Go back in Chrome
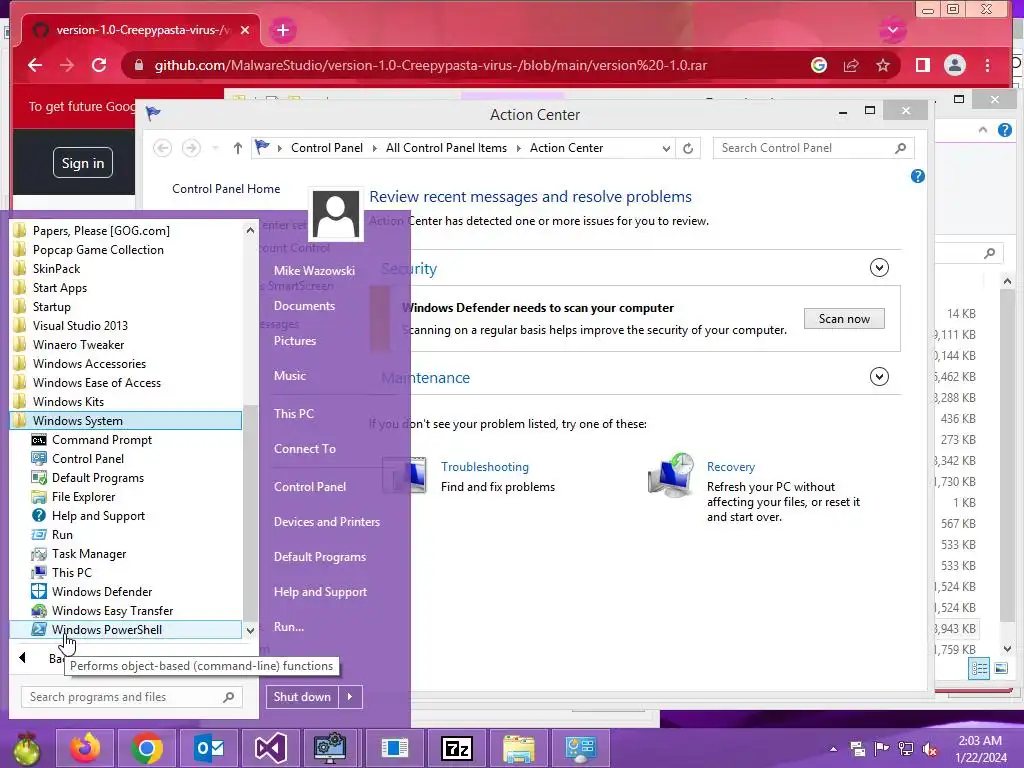1024x768 pixels. point(35,65)
